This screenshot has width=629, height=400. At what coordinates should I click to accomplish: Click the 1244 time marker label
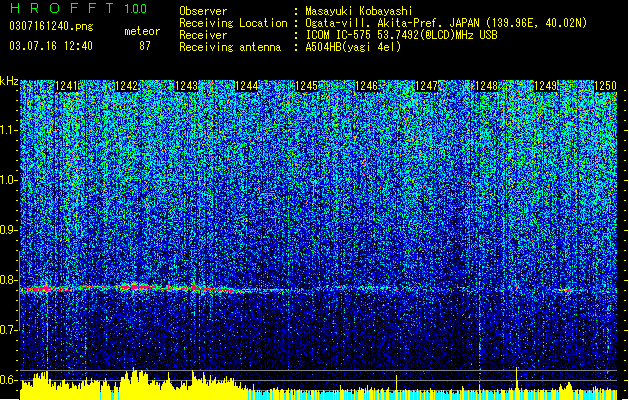pos(246,86)
